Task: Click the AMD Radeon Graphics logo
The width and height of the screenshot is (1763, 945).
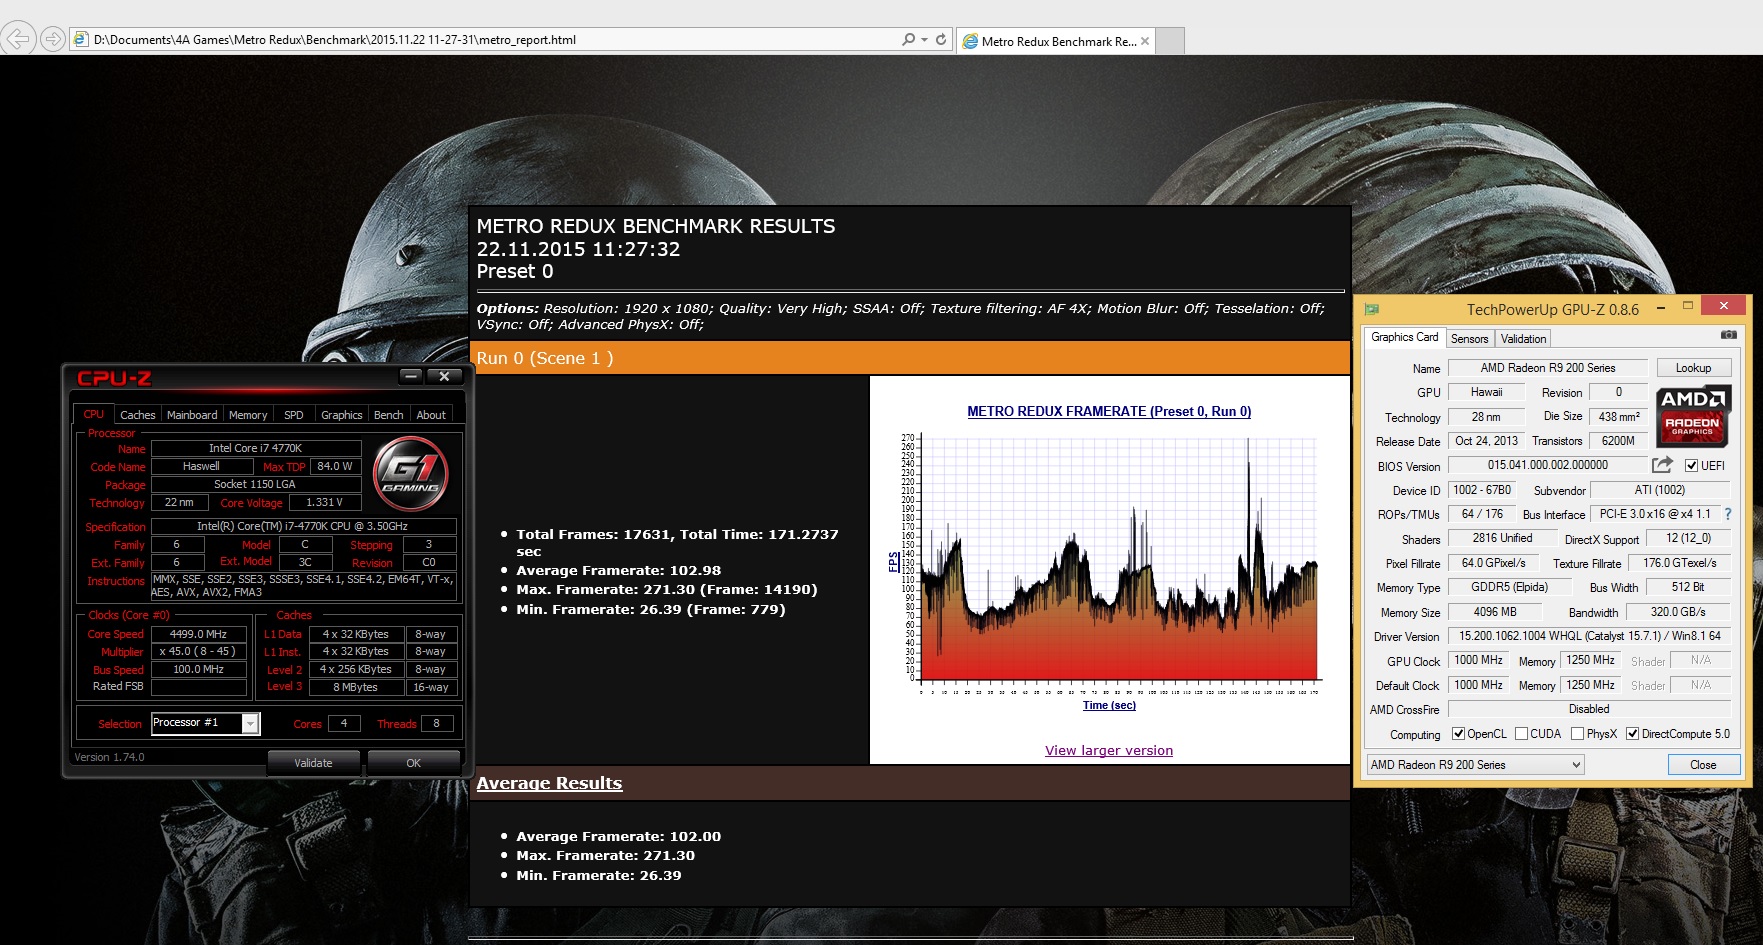Action: [x=1693, y=416]
